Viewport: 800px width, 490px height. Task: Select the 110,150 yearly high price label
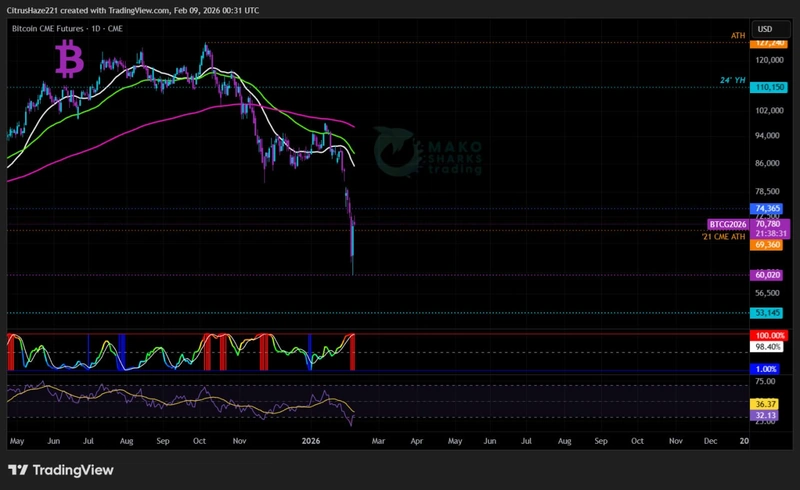pos(769,87)
